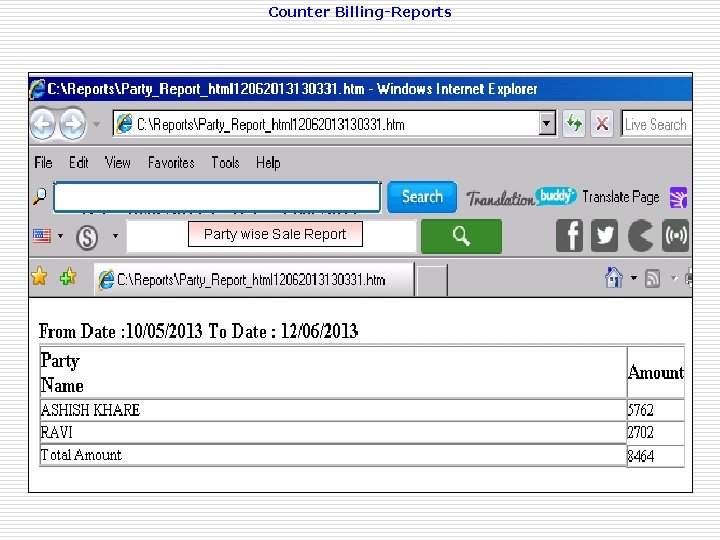Viewport: 720px width, 540px height.
Task: Select the Party_Report tab
Action: point(254,280)
